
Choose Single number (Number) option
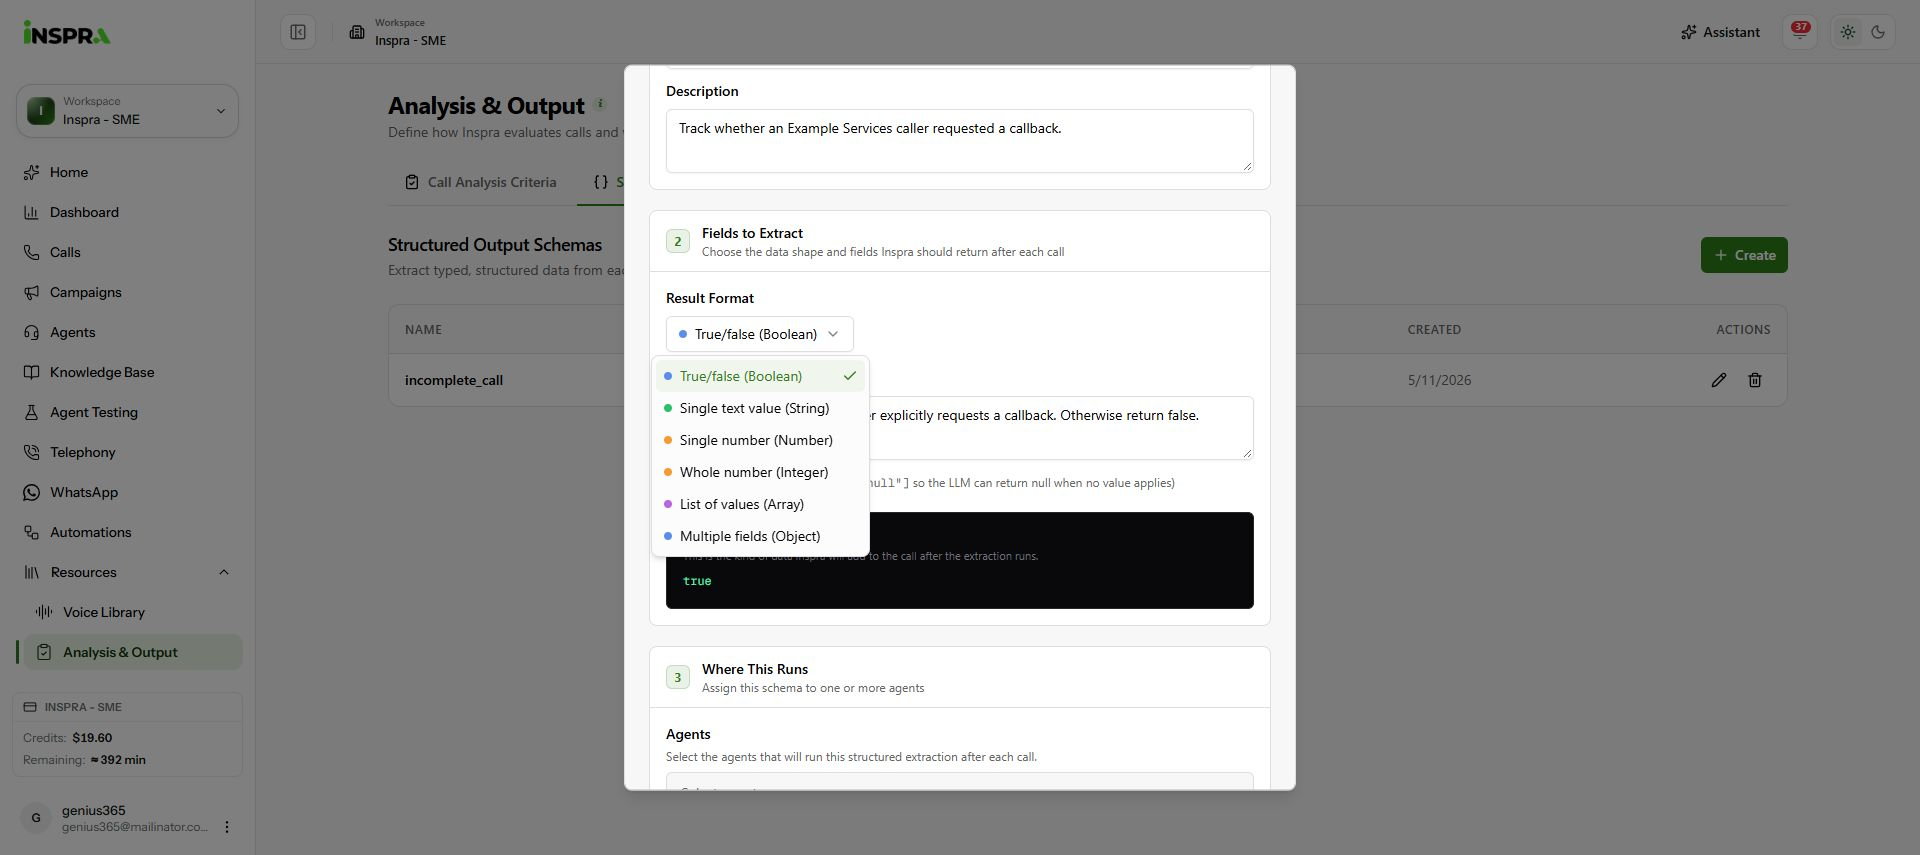pyautogui.click(x=760, y=440)
